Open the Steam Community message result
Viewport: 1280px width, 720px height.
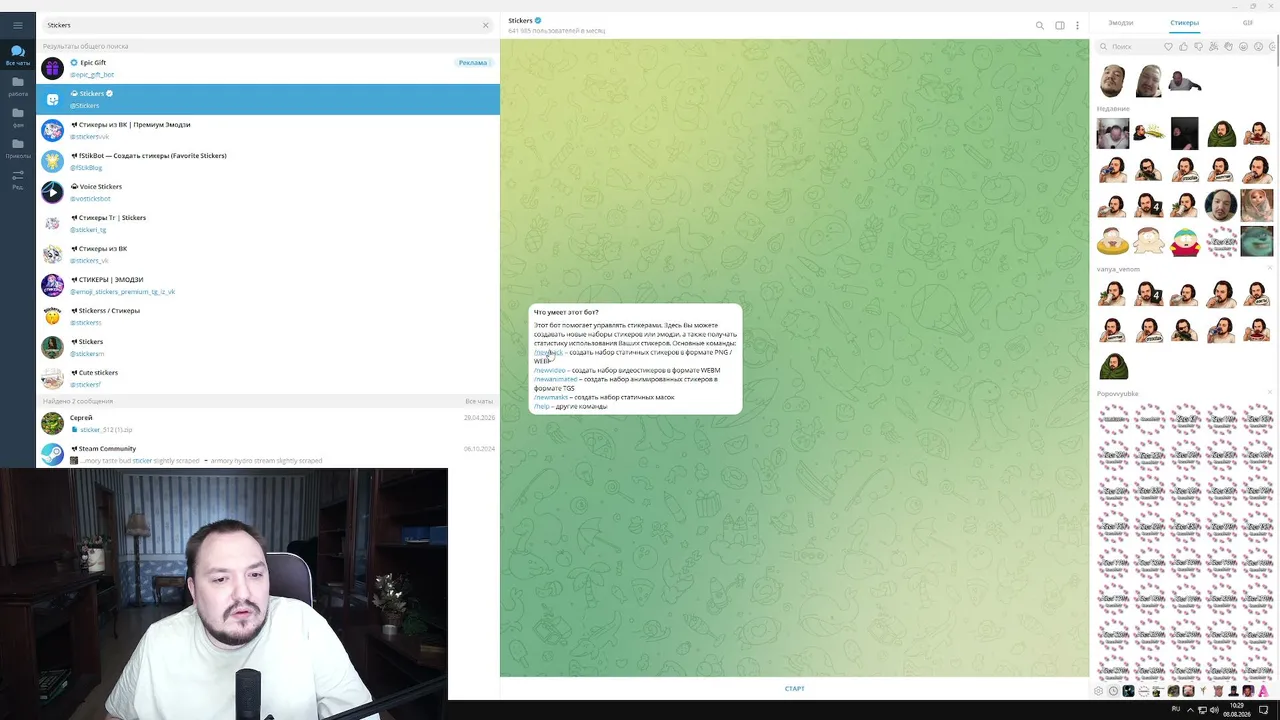click(268, 454)
